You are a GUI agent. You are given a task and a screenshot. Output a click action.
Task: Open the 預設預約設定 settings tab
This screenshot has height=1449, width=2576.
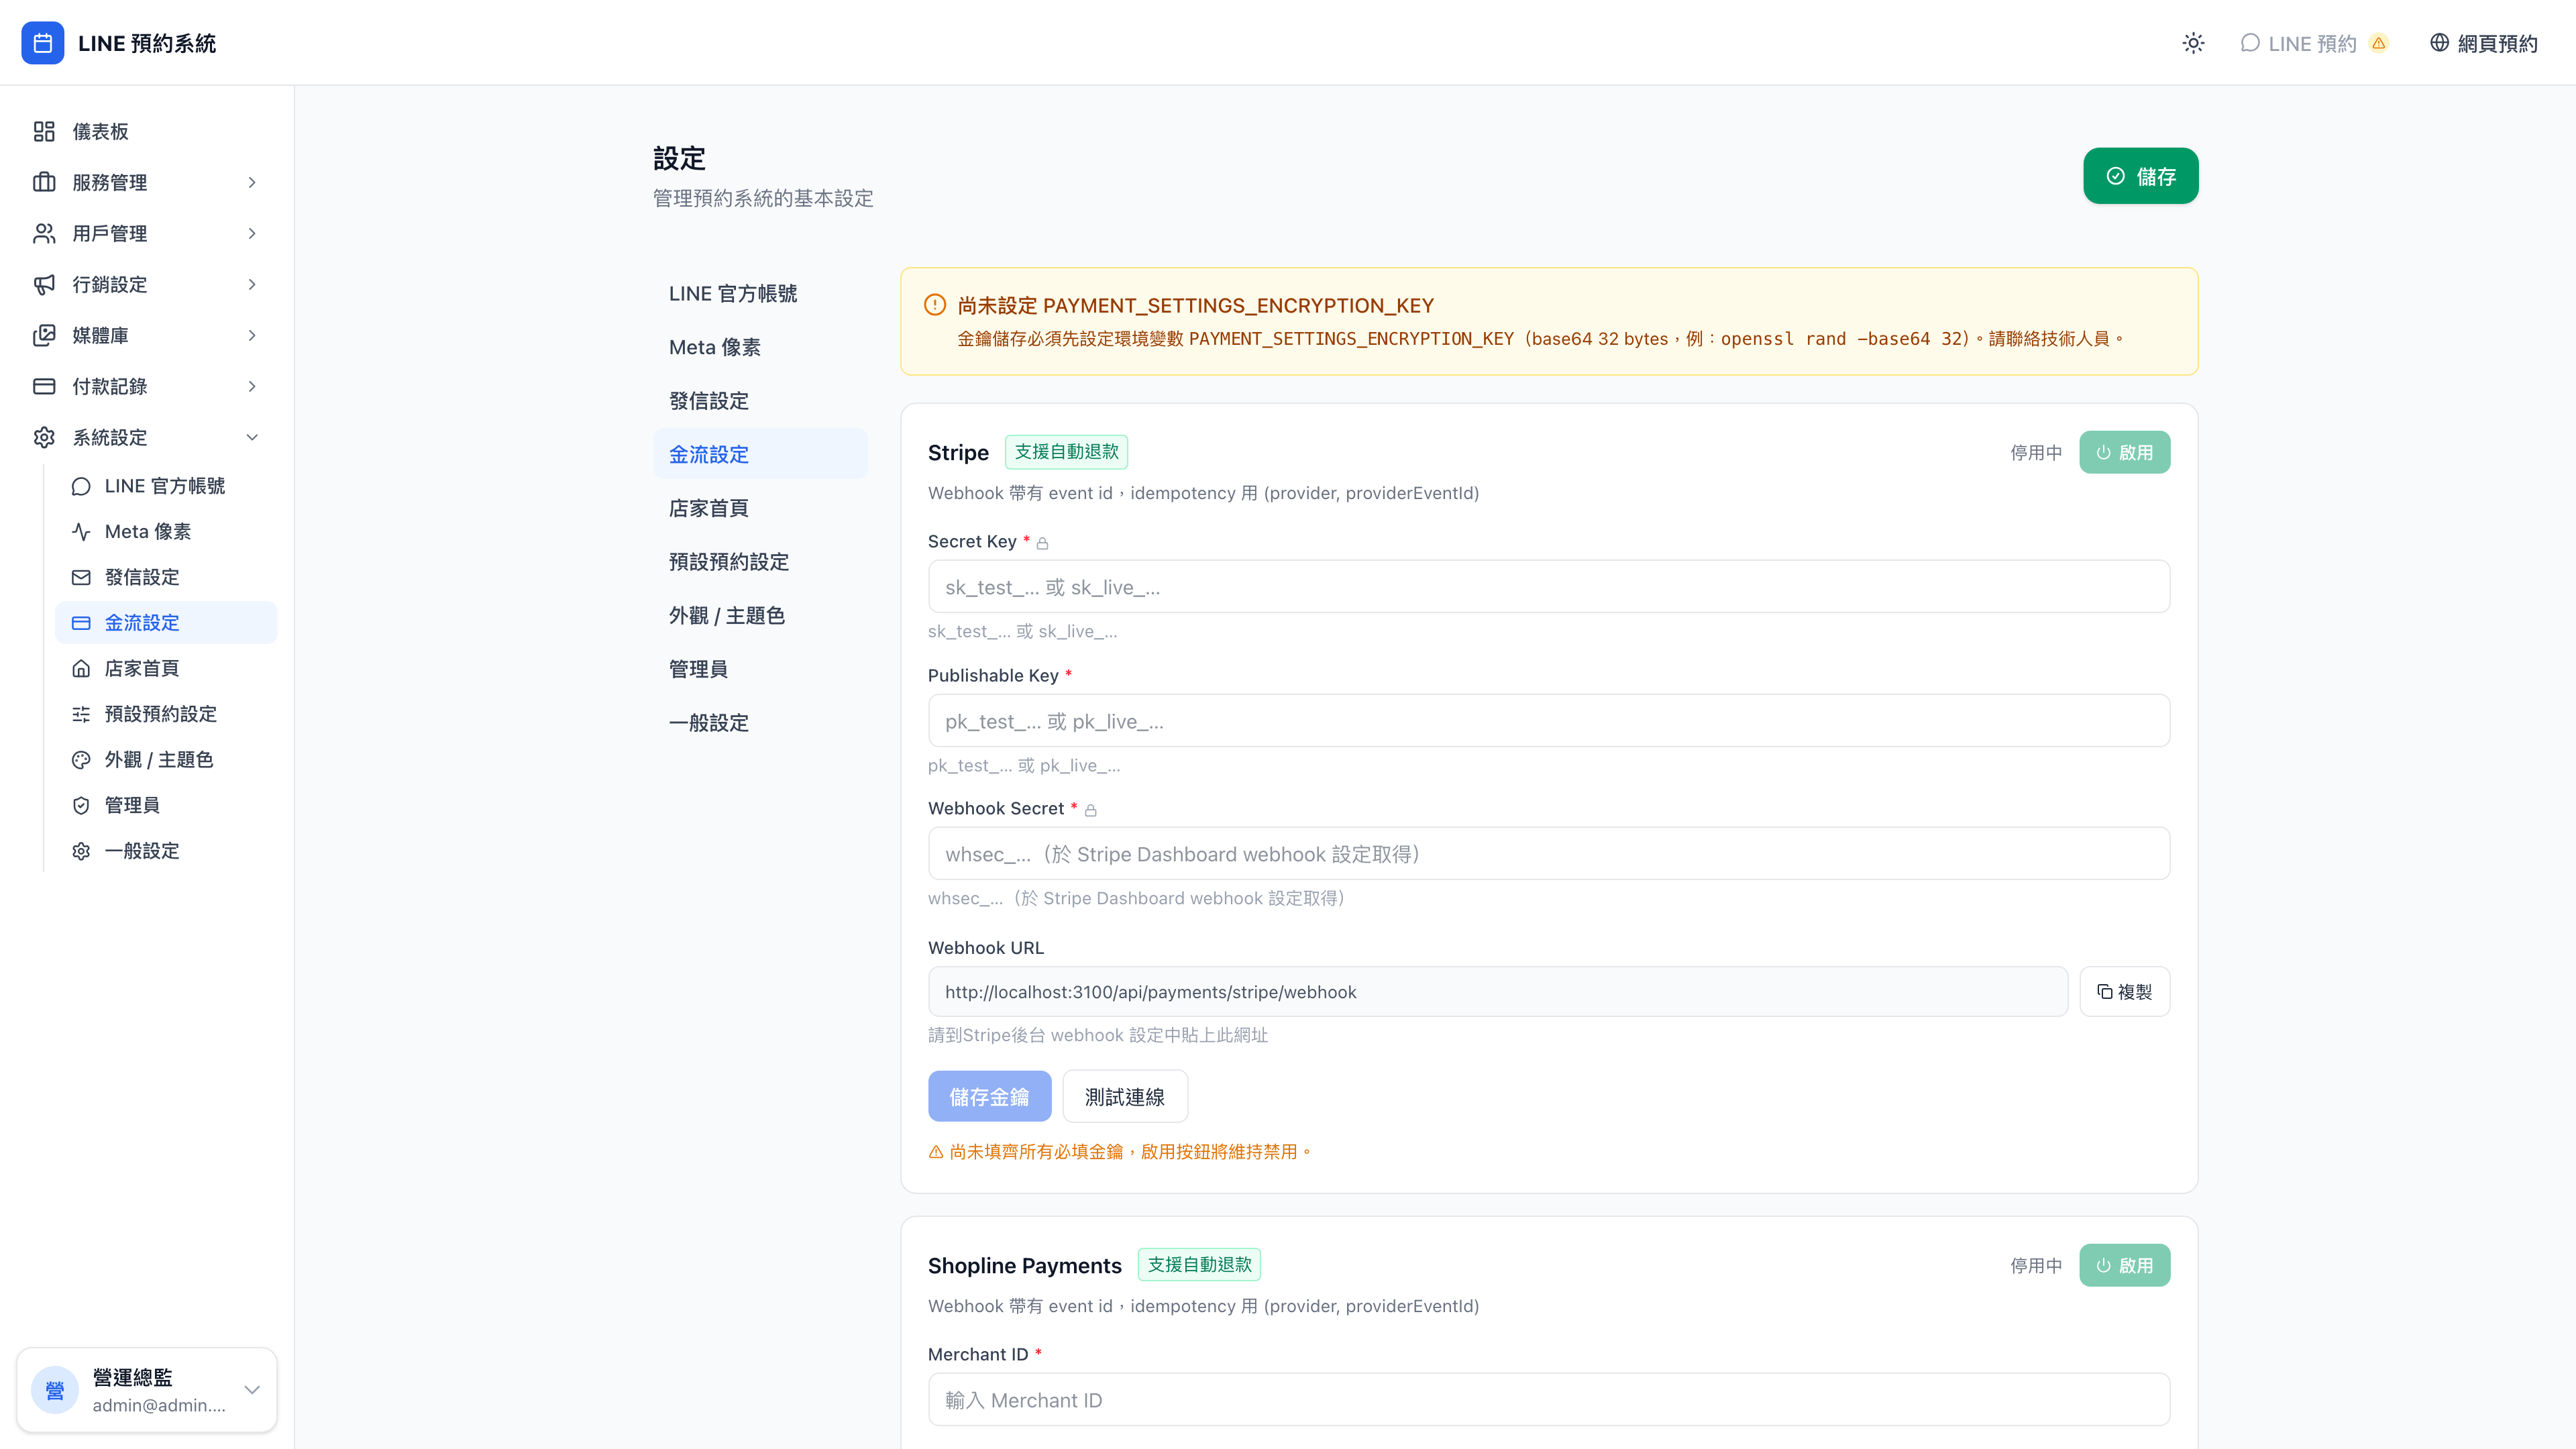tap(760, 561)
